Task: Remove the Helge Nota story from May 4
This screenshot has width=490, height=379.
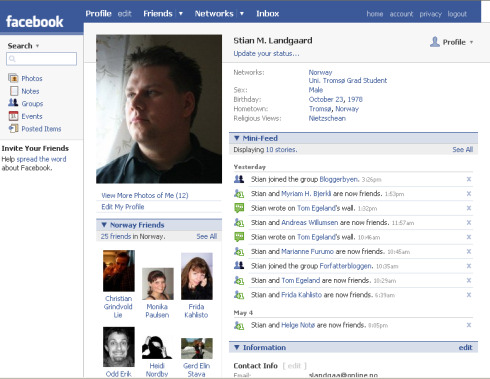Action: 469,325
